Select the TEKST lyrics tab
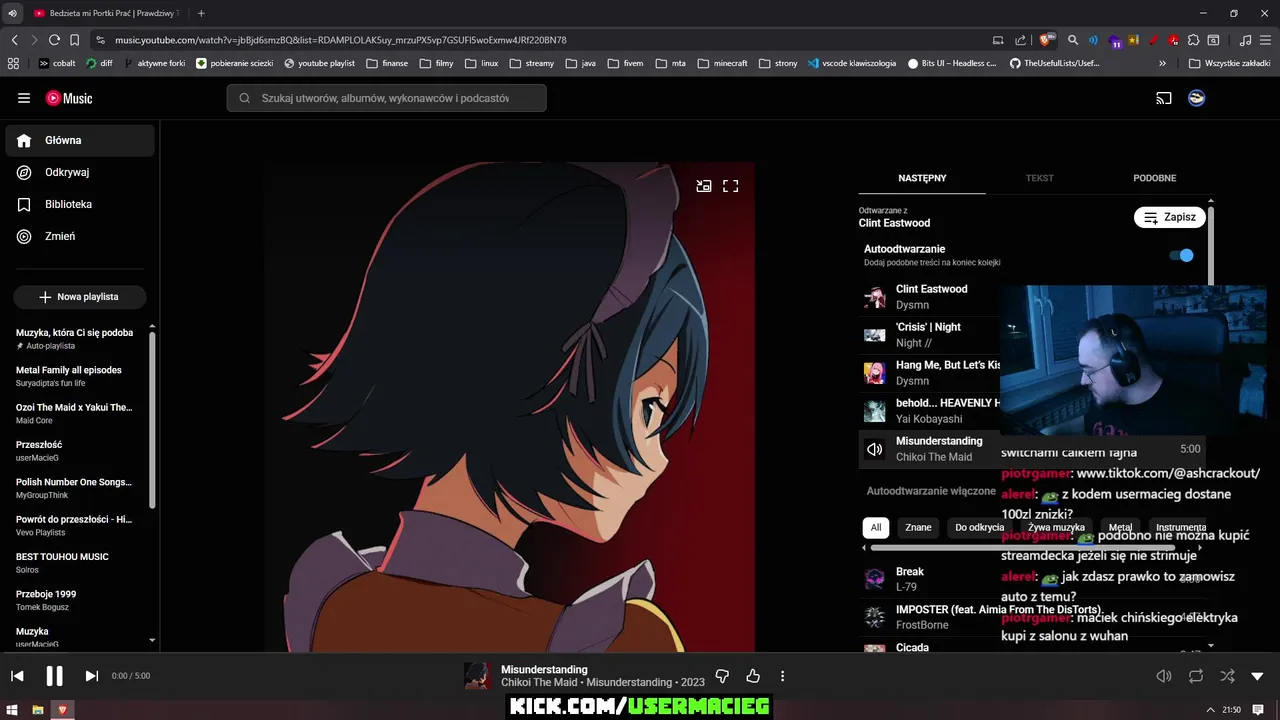1280x720 pixels. (1039, 178)
